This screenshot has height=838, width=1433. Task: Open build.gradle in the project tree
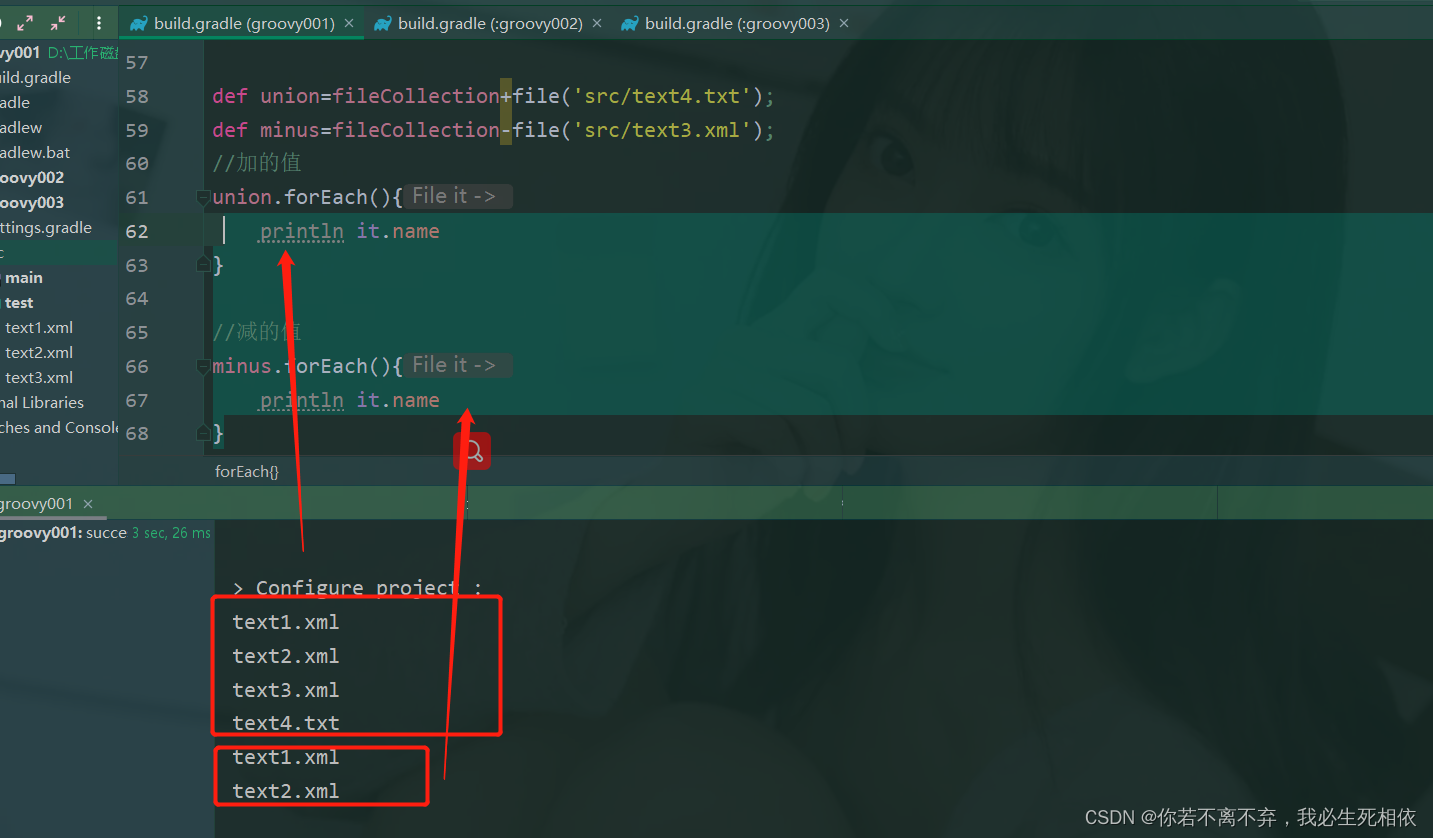point(35,77)
